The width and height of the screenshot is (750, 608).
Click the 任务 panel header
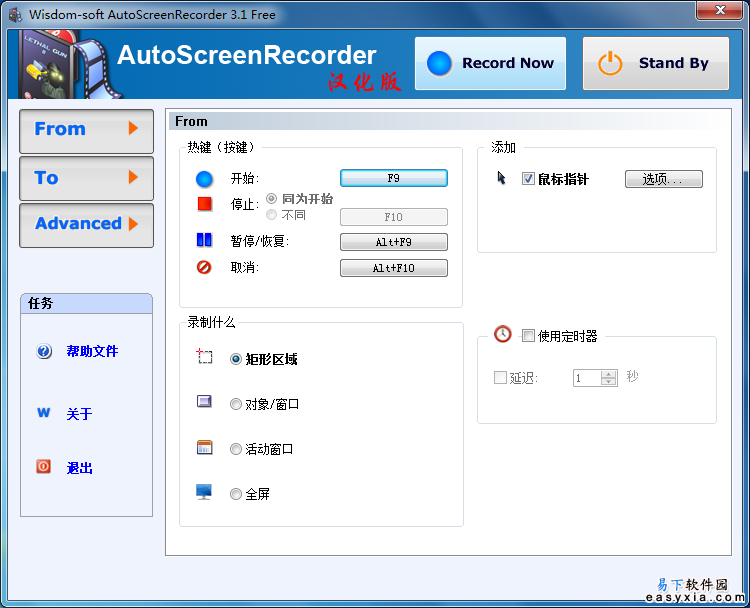[87, 303]
